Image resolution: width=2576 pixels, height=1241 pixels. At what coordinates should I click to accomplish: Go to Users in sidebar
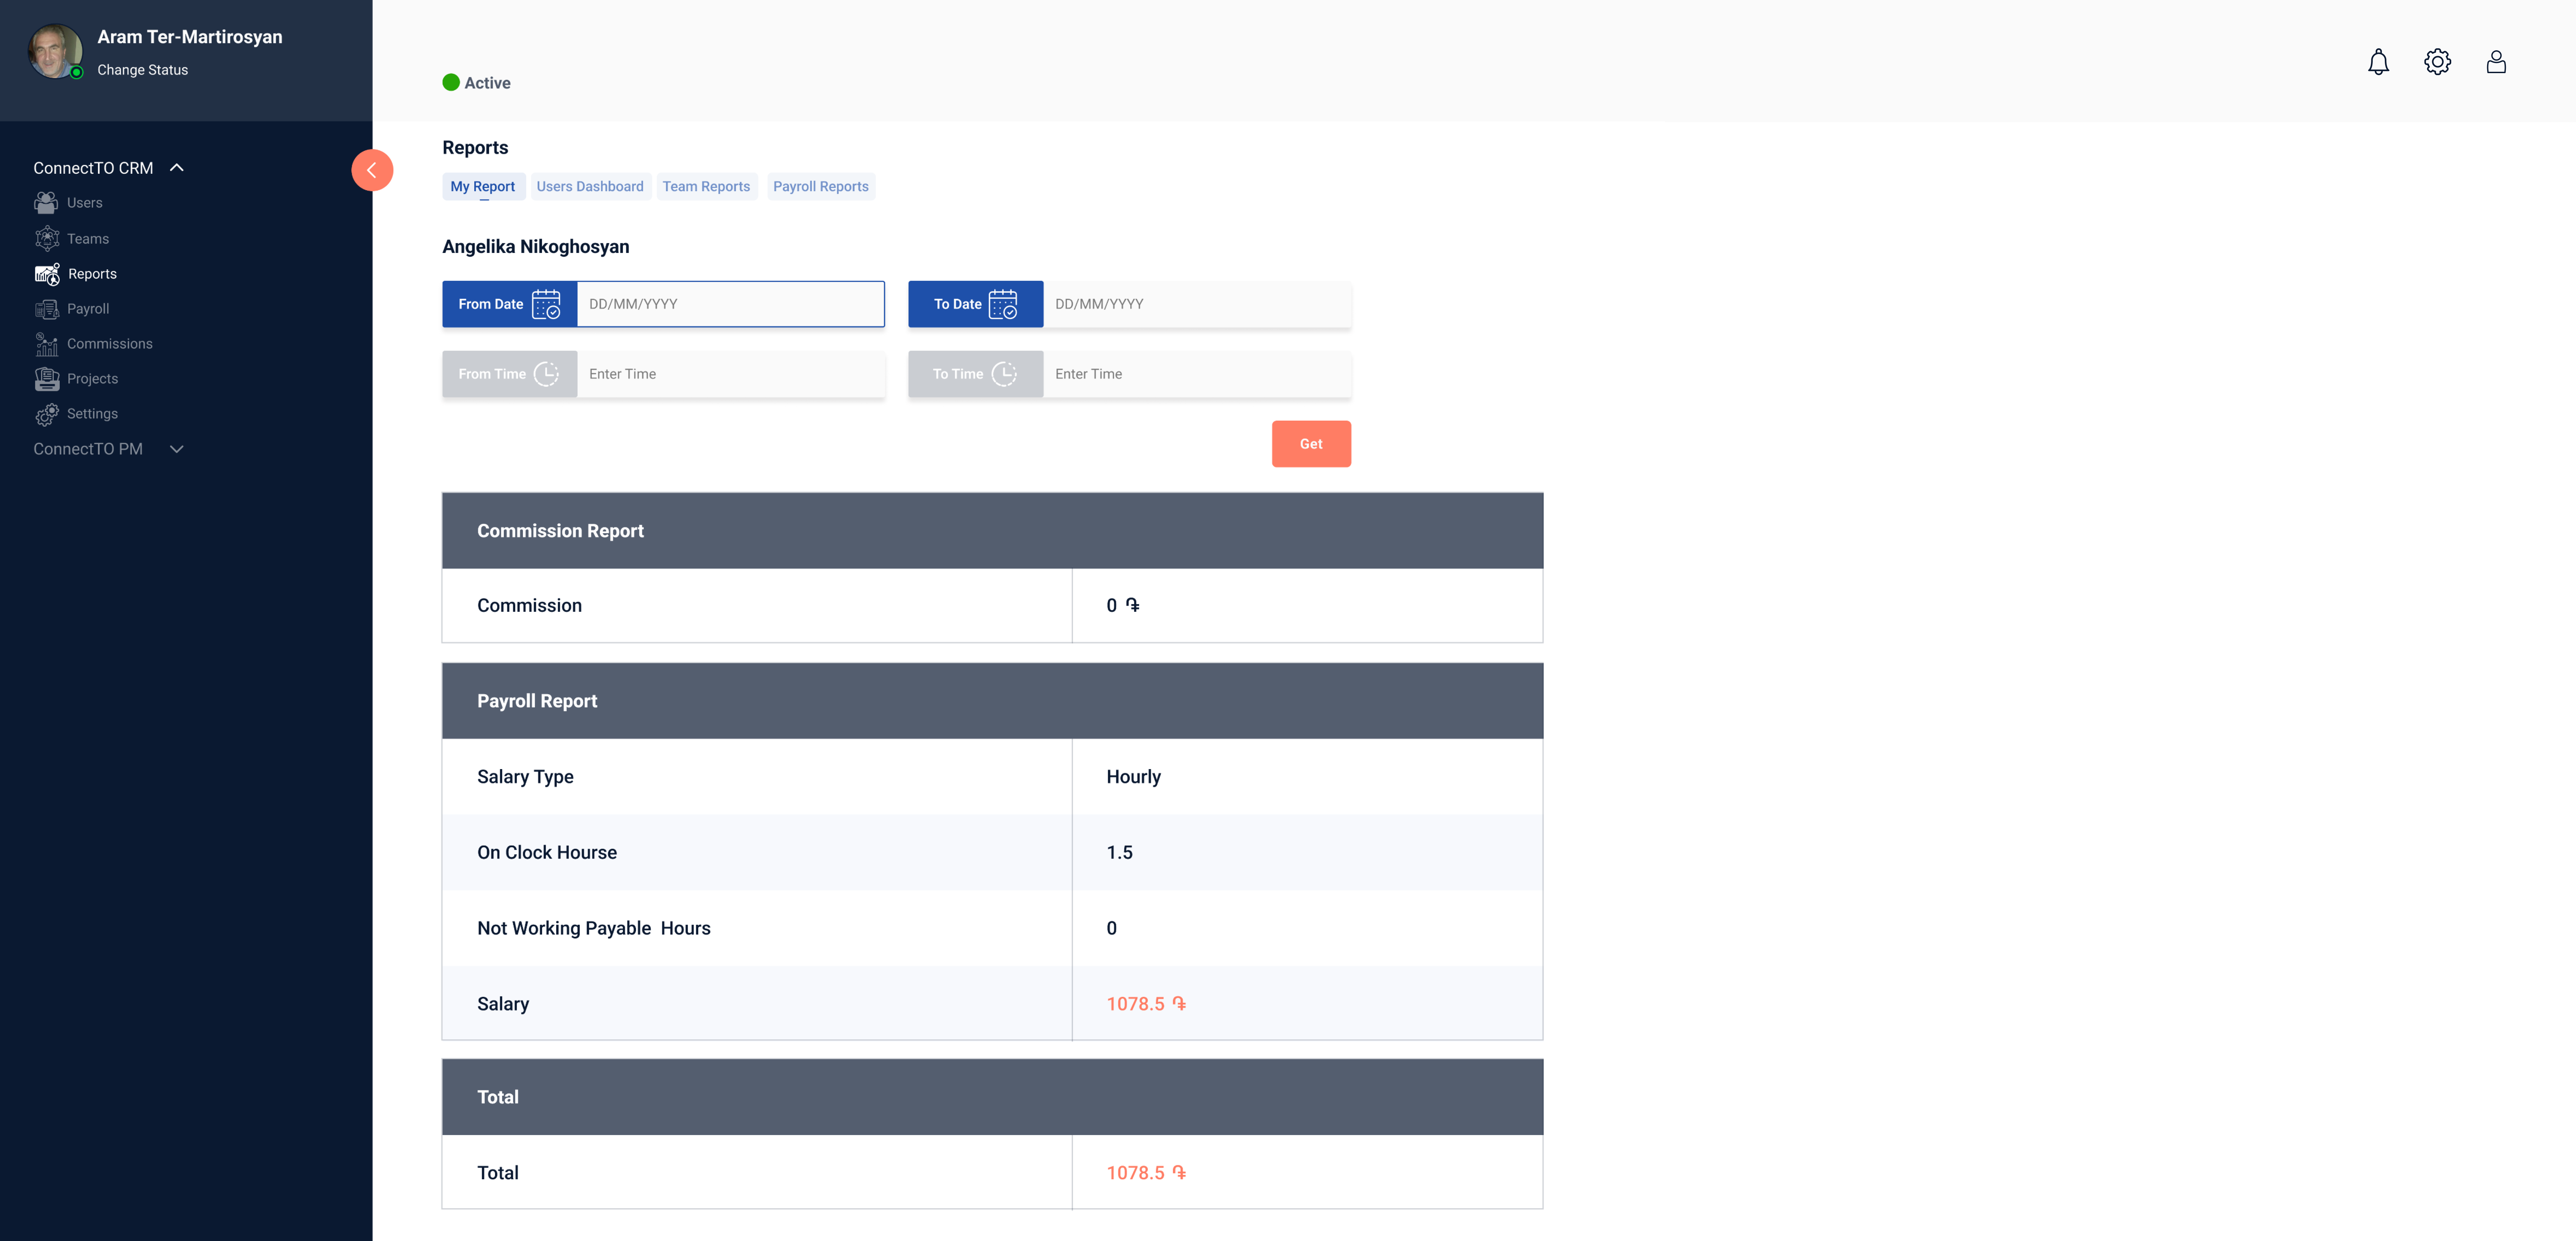[x=85, y=203]
